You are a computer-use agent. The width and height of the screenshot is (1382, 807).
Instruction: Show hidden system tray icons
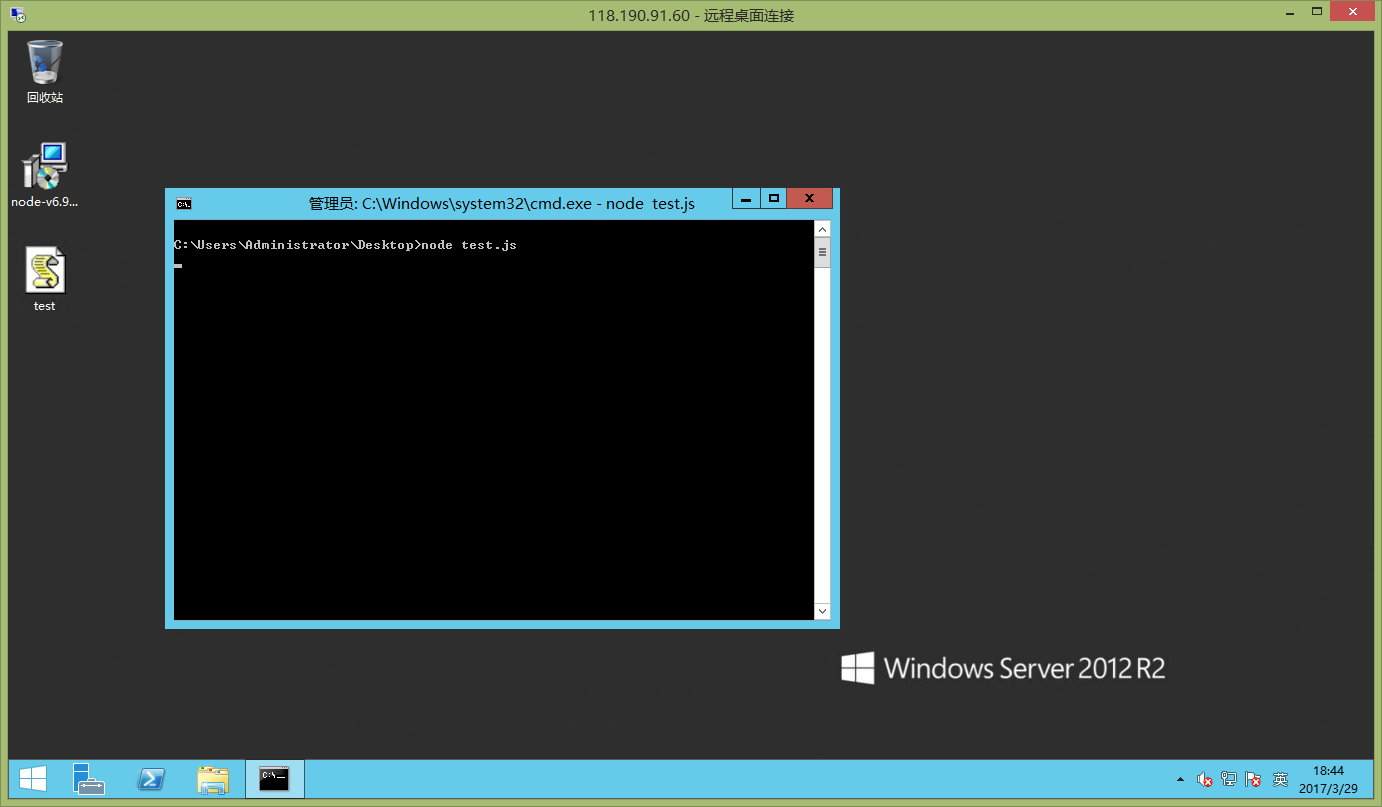pos(1180,780)
